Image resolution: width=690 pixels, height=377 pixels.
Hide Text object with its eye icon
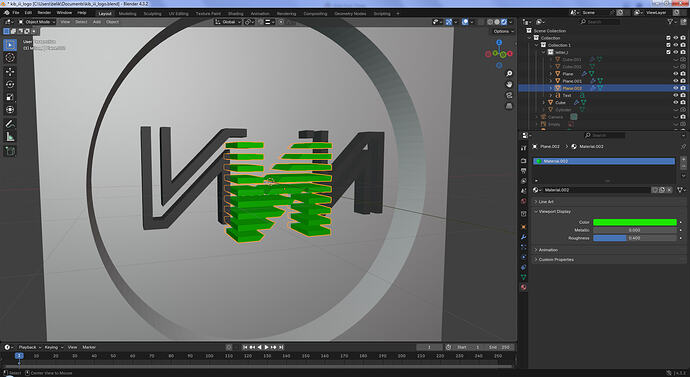pyautogui.click(x=676, y=95)
